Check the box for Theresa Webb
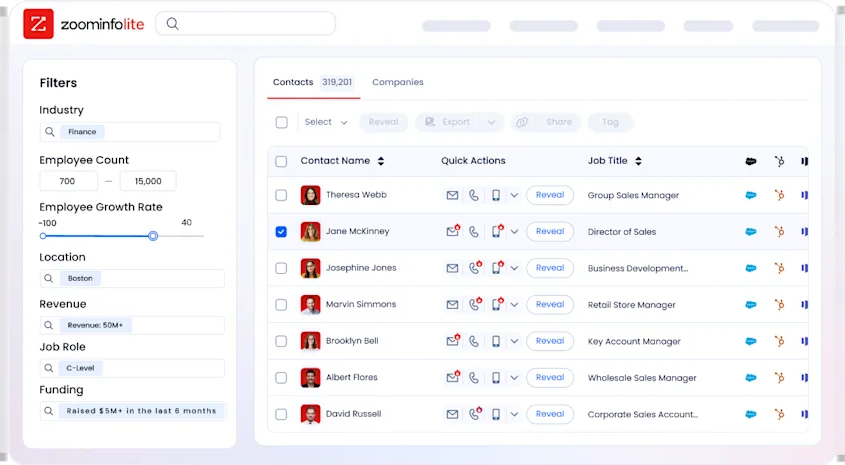This screenshot has height=465, width=845. (x=281, y=195)
